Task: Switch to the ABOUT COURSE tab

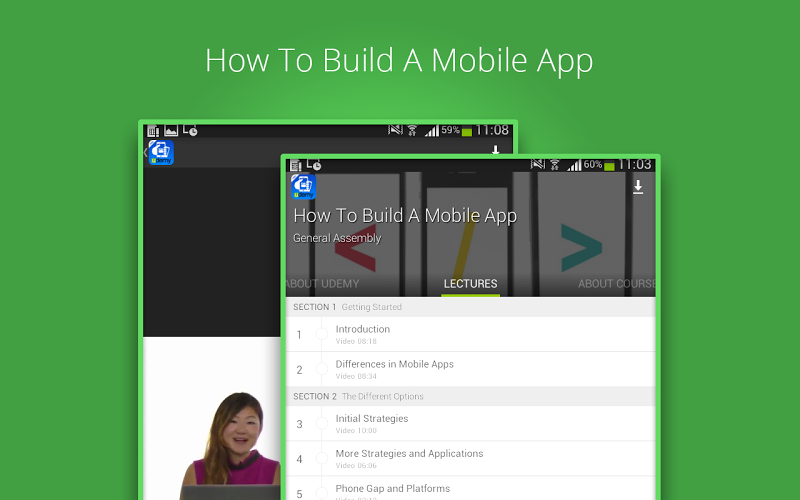Action: pos(616,284)
